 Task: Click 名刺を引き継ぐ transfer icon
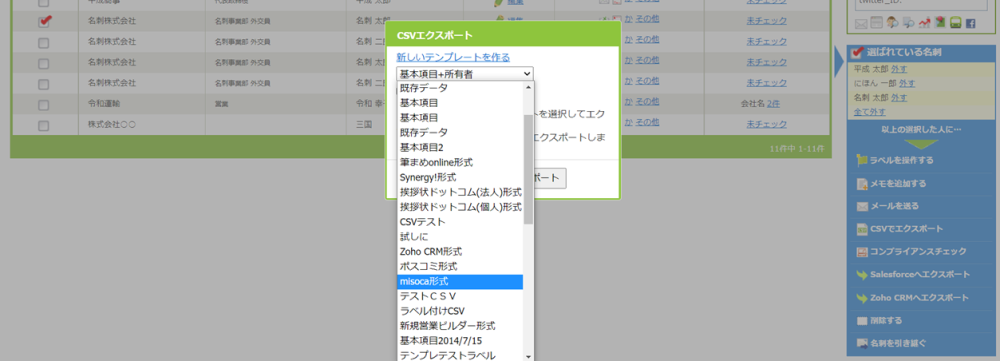click(862, 343)
